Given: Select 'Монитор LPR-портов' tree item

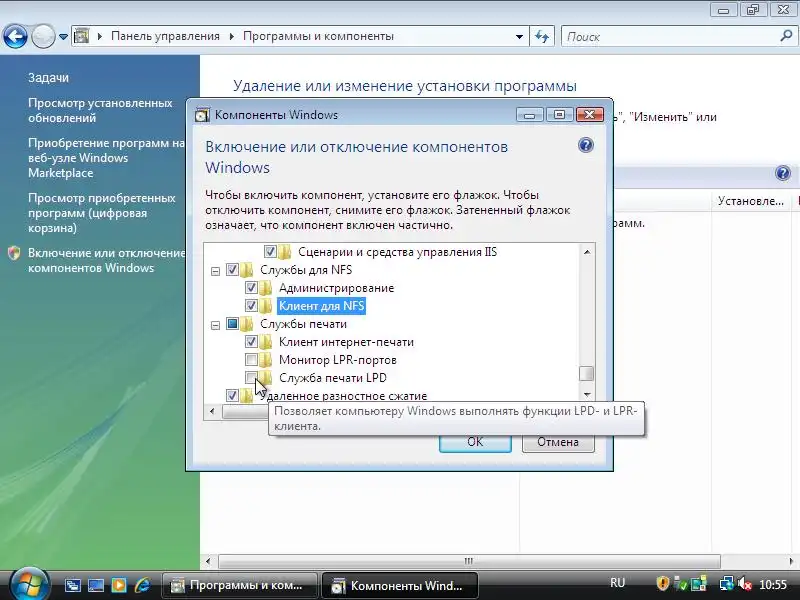Looking at the screenshot, I should coord(338,360).
